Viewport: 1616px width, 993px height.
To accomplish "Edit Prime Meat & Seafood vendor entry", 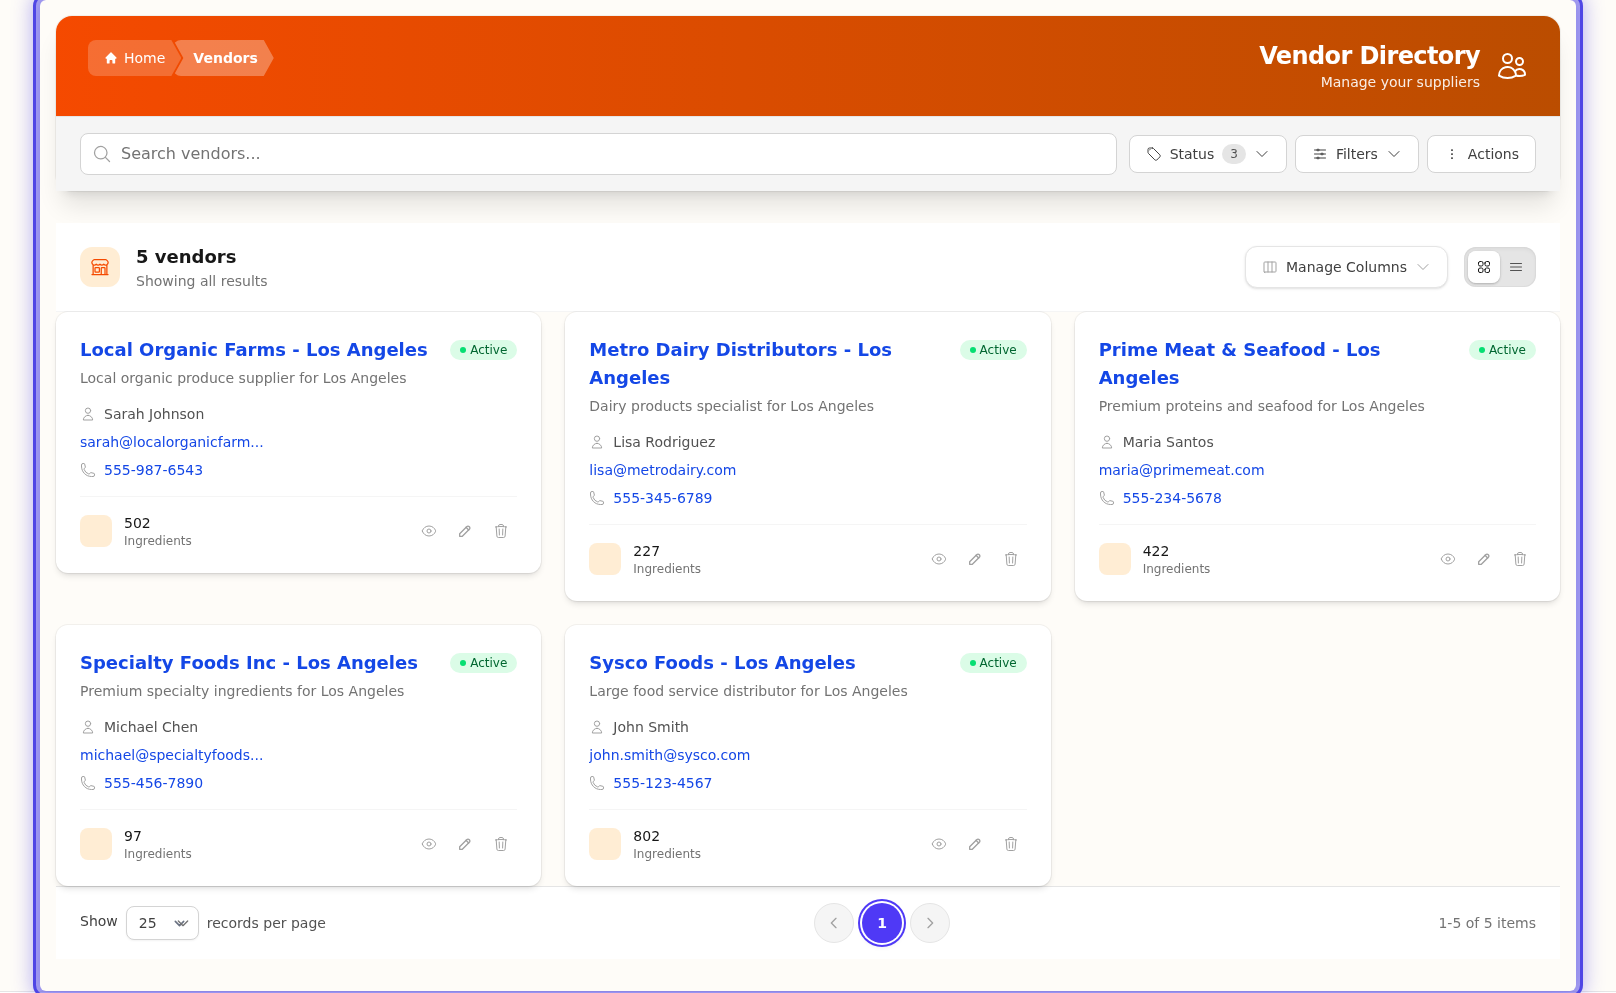I will pos(1484,559).
